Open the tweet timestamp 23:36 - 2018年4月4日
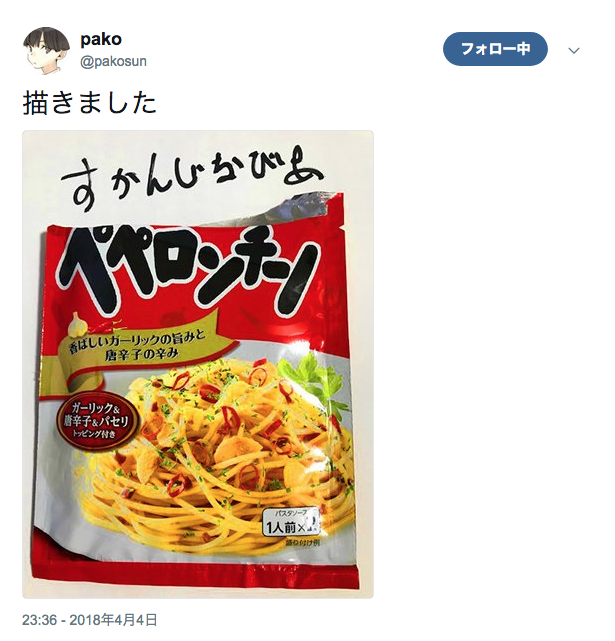This screenshot has height=641, width=615. 90,620
